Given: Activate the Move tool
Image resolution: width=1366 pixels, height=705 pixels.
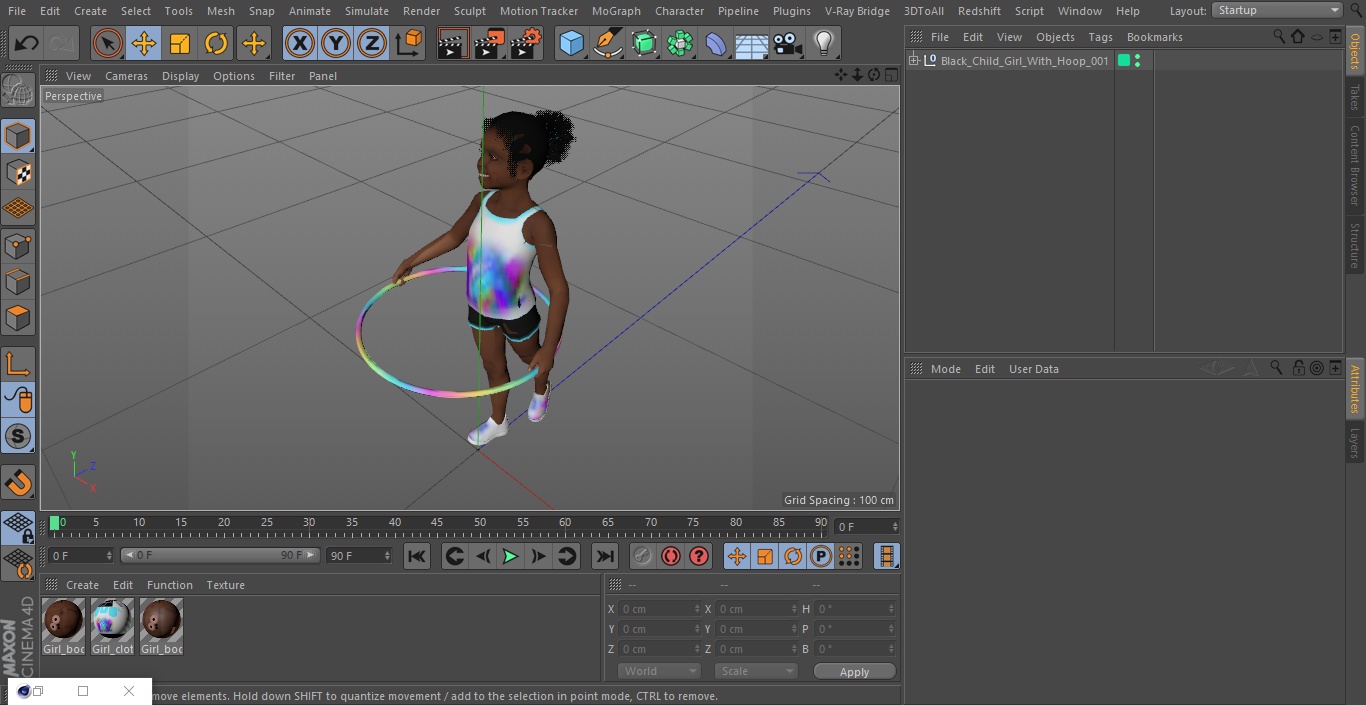Looking at the screenshot, I should tap(144, 44).
